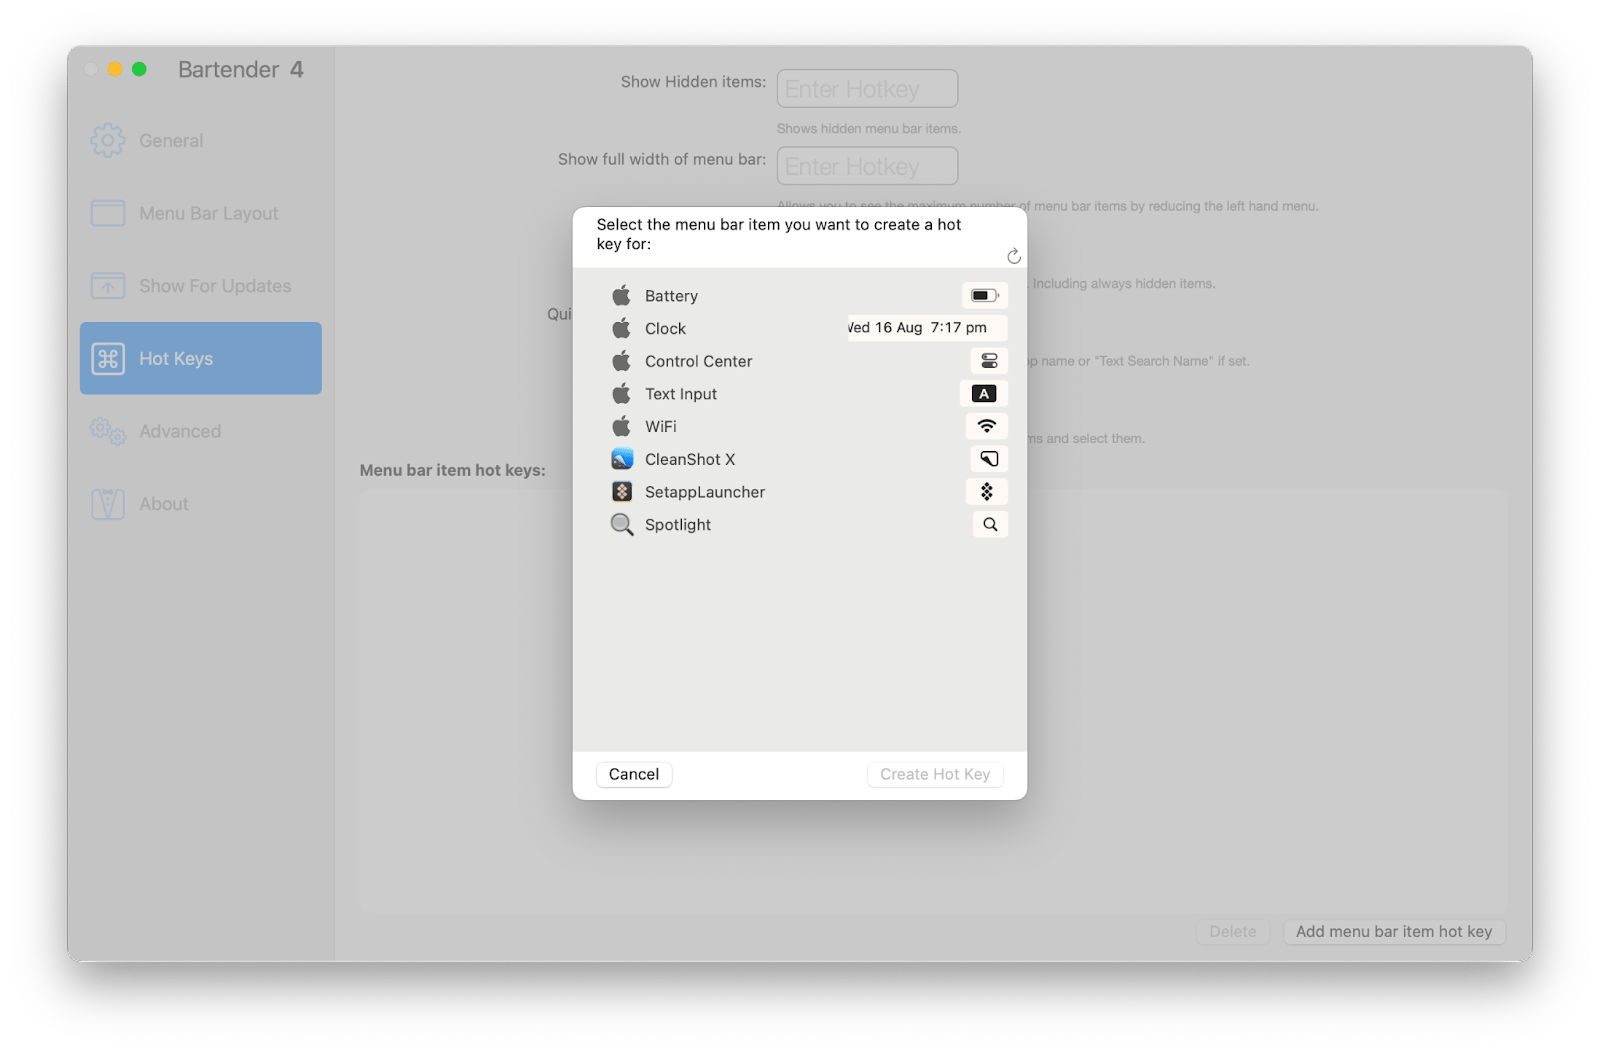This screenshot has height=1051, width=1600.
Task: Select the Control Center row text
Action: click(x=698, y=361)
